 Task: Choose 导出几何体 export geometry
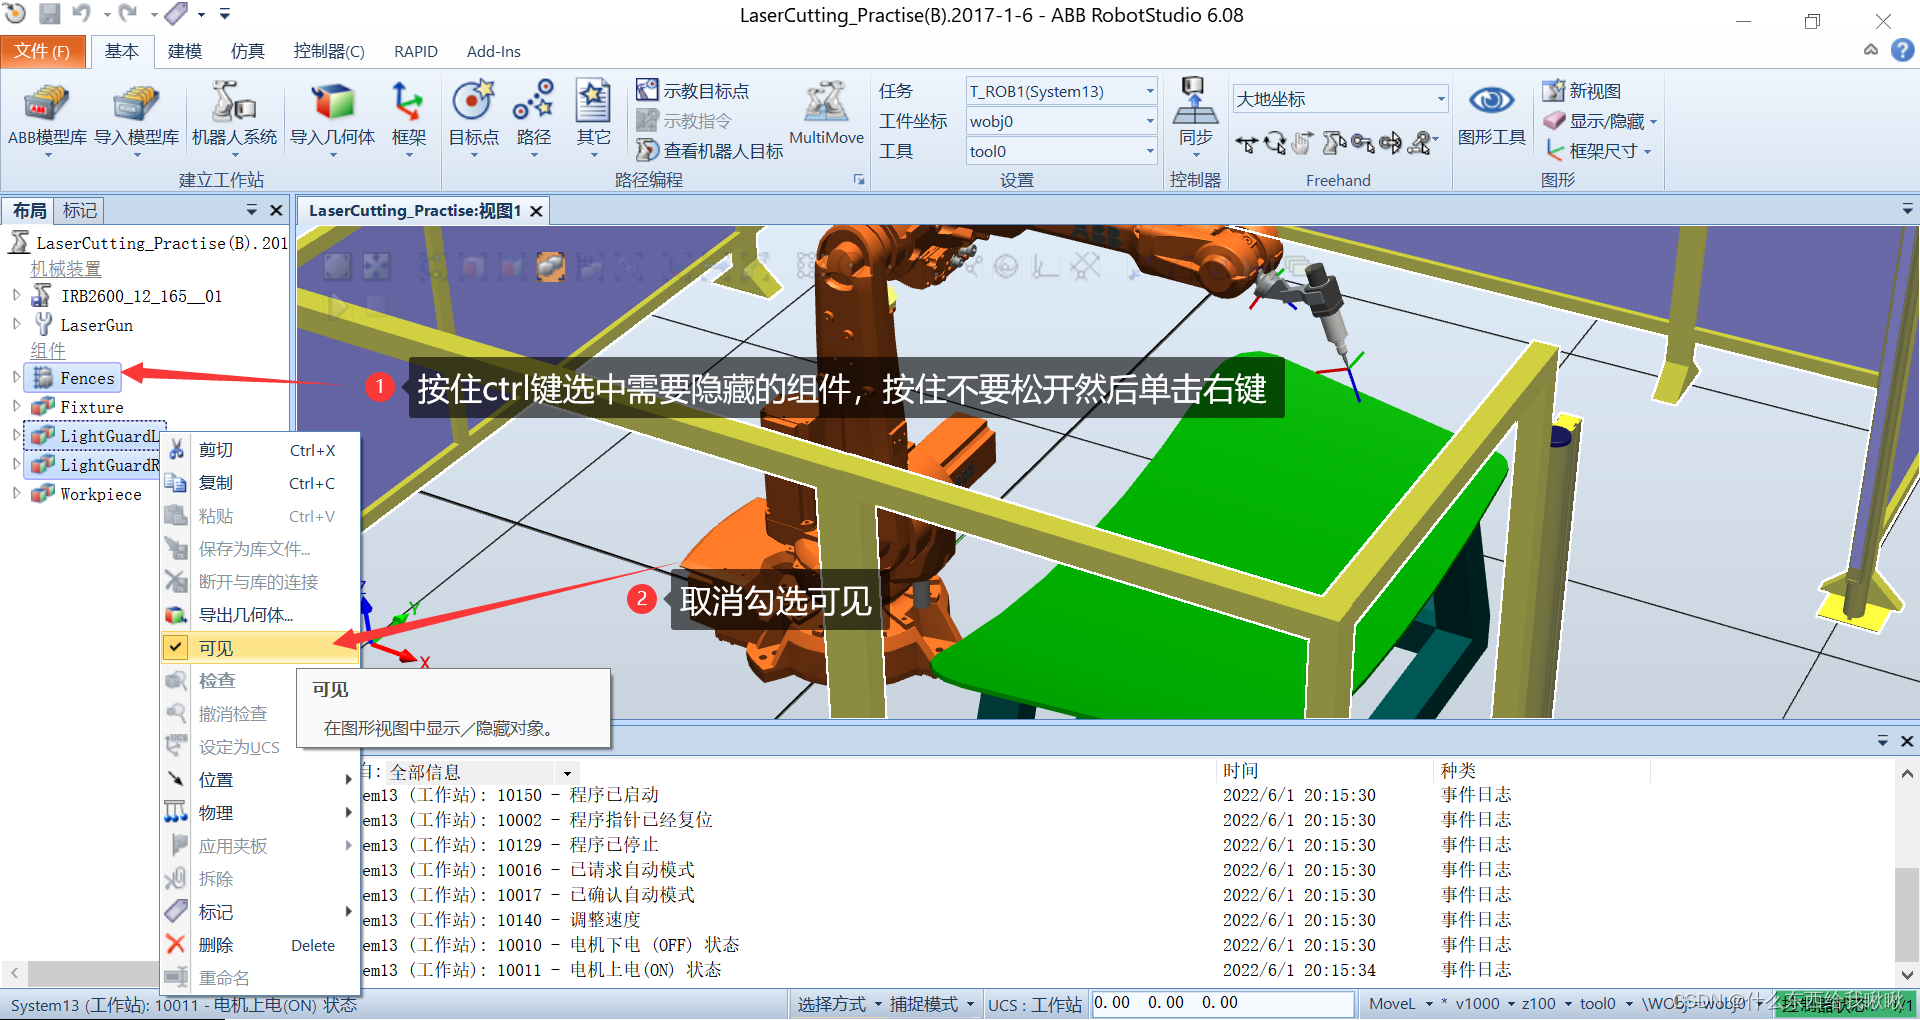[x=260, y=615]
